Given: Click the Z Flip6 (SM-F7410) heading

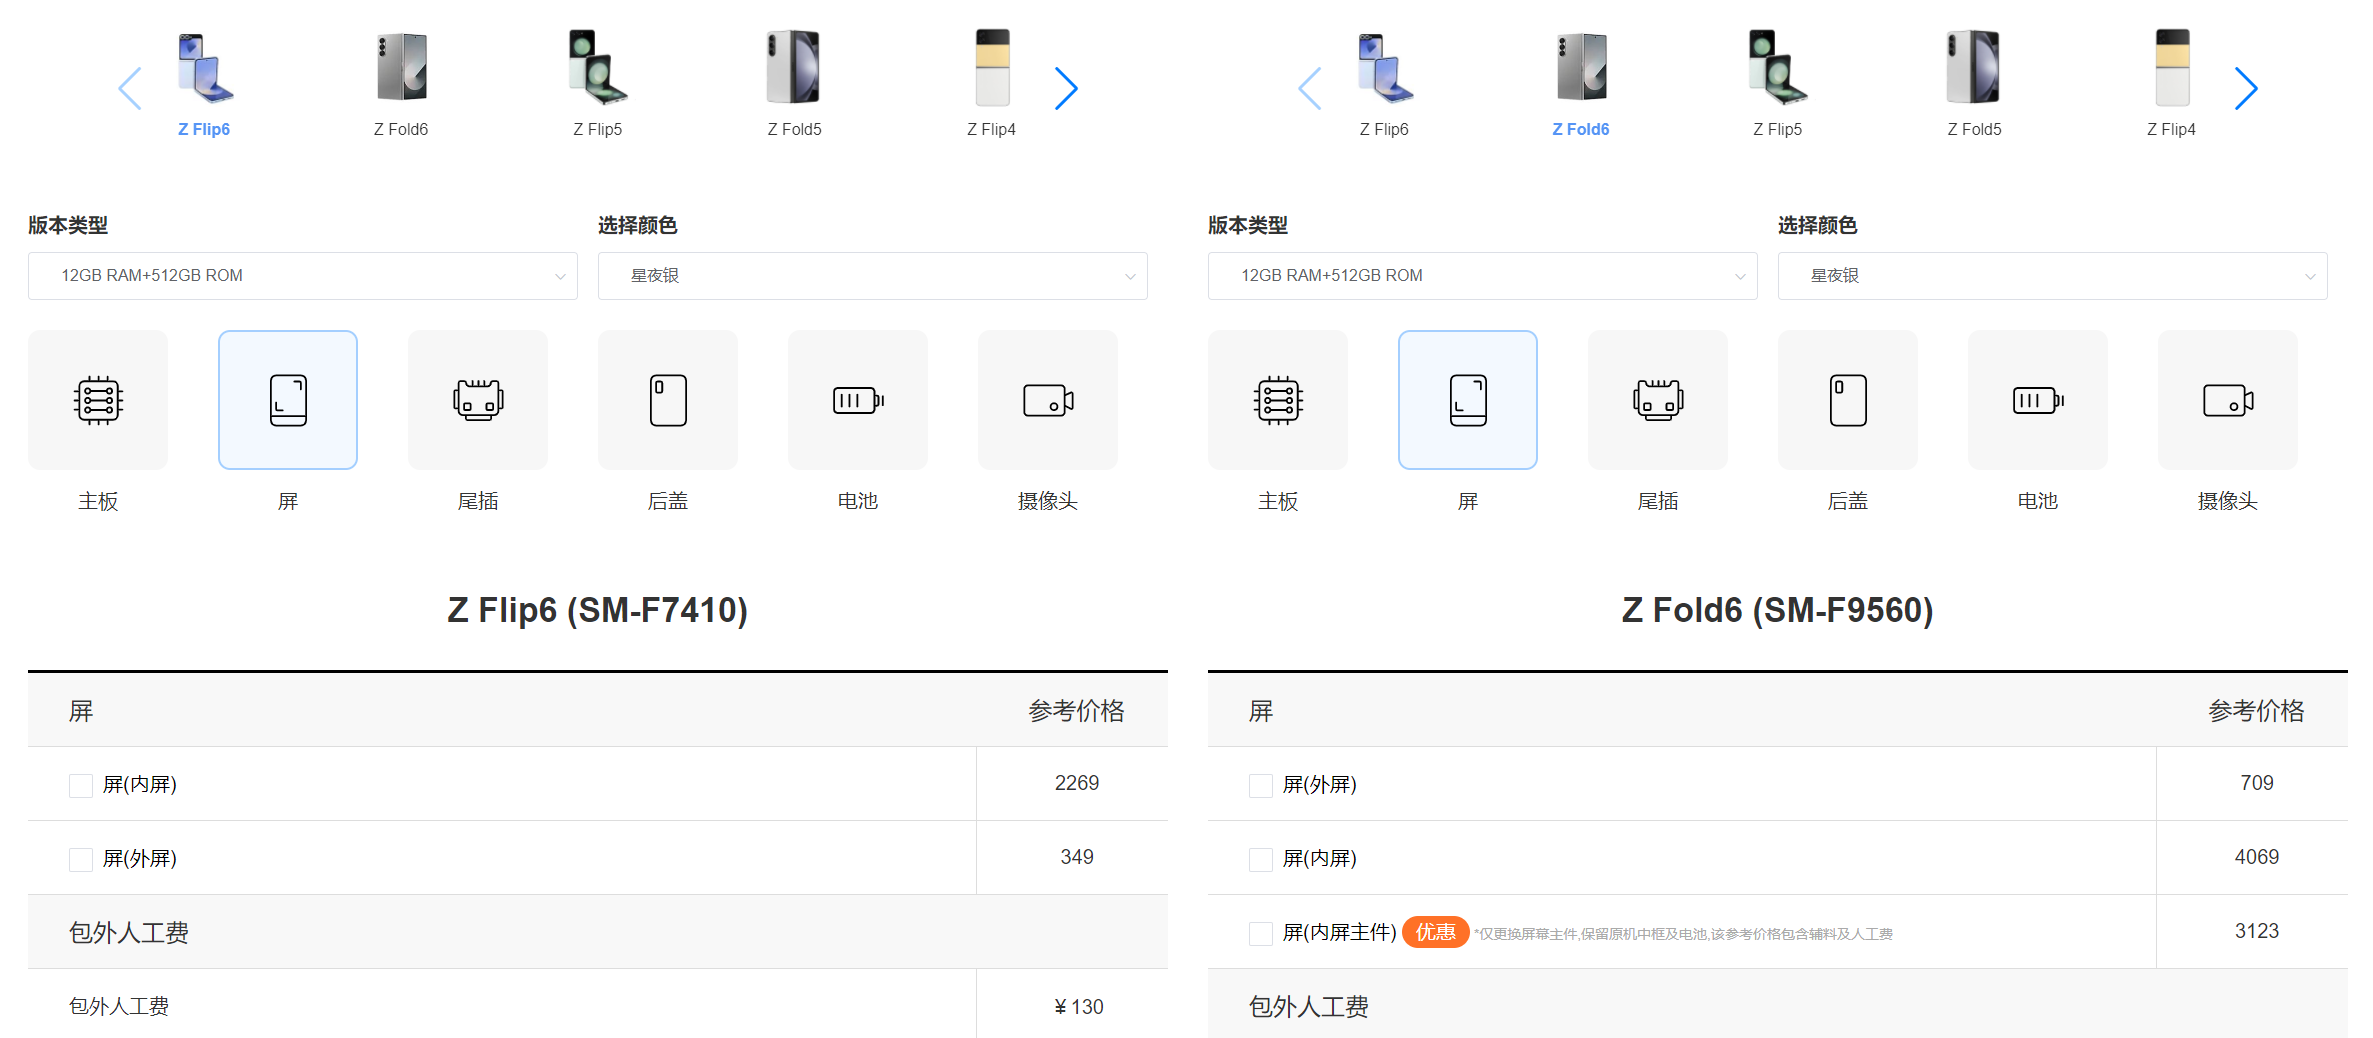Looking at the screenshot, I should coord(598,610).
